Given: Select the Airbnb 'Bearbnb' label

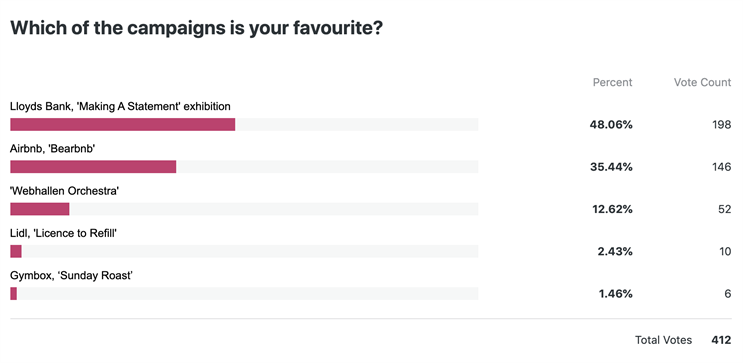Looking at the screenshot, I should tap(53, 149).
